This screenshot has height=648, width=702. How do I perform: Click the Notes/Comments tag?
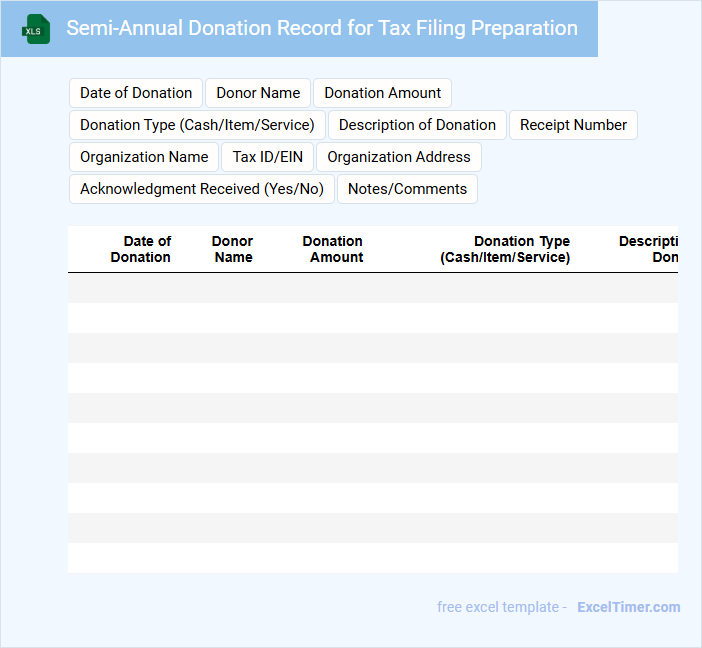(x=407, y=189)
